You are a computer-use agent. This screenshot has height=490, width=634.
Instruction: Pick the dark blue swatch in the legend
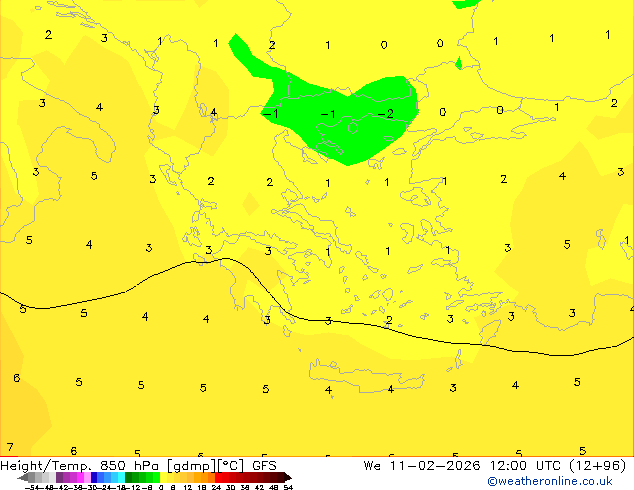94,477
